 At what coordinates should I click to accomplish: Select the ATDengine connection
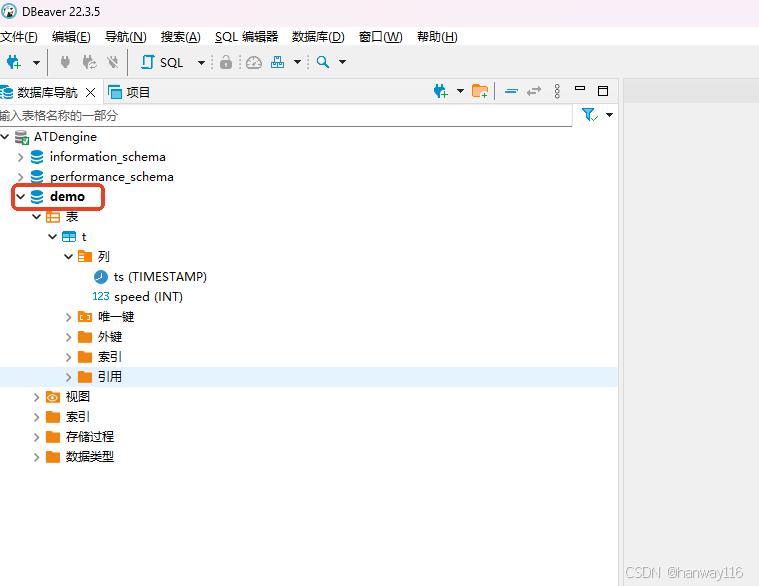65,137
